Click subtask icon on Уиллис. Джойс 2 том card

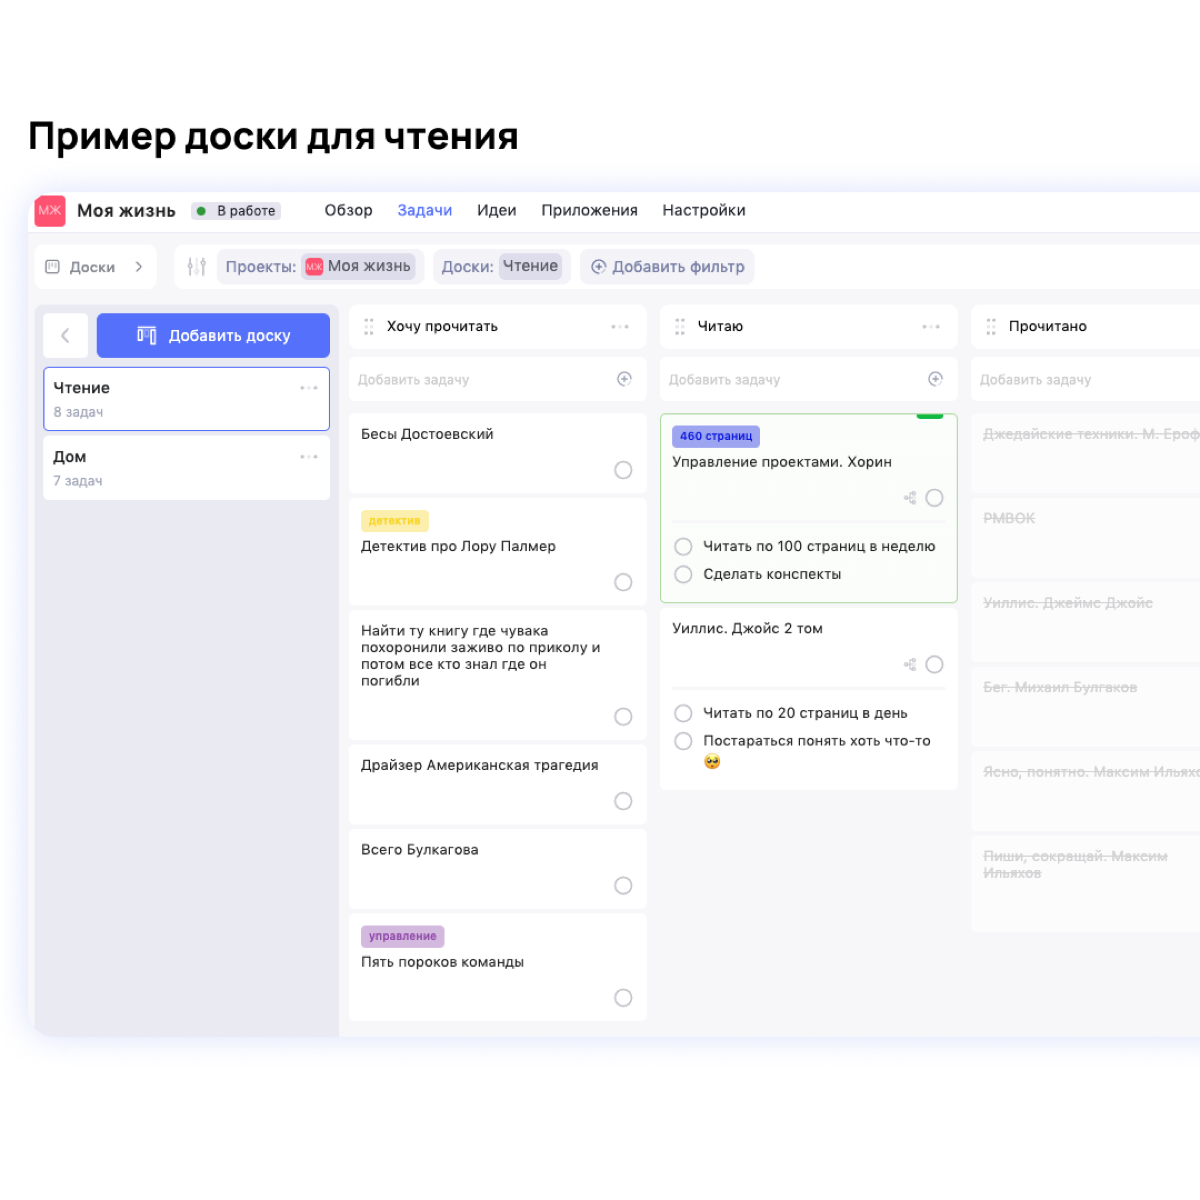pyautogui.click(x=910, y=665)
